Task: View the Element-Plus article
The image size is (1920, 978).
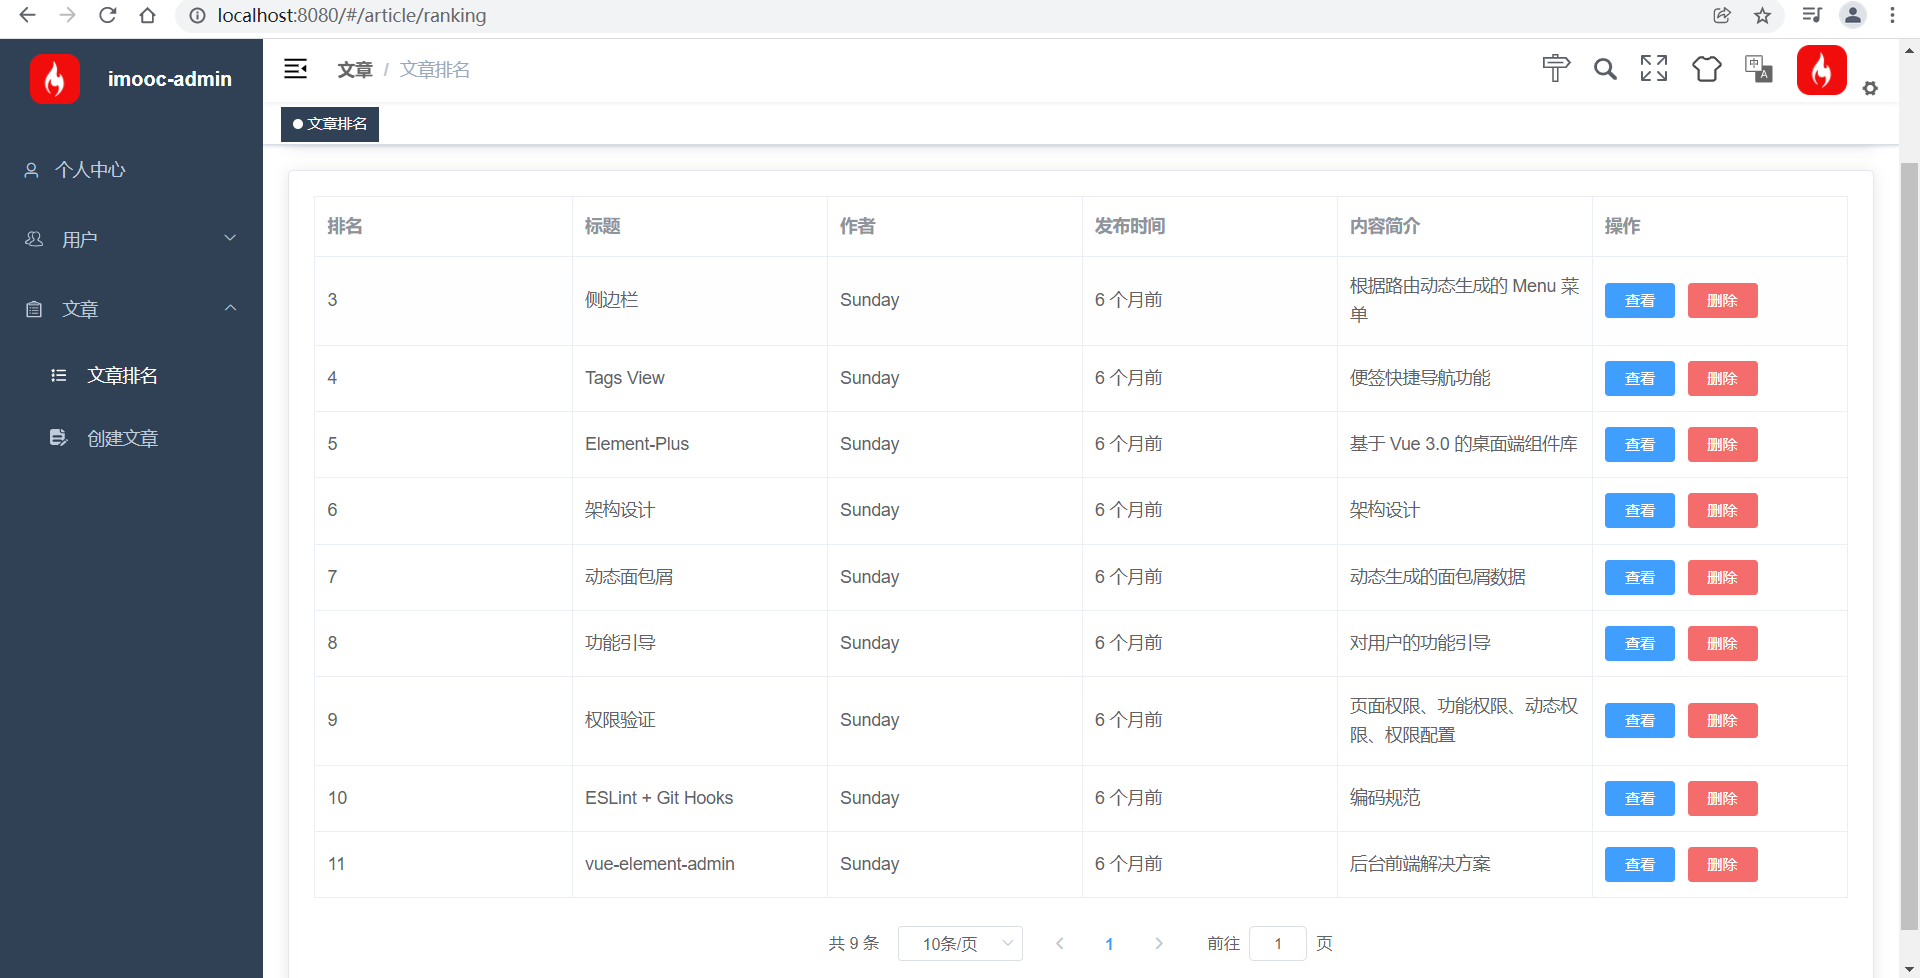Action: pyautogui.click(x=1640, y=444)
